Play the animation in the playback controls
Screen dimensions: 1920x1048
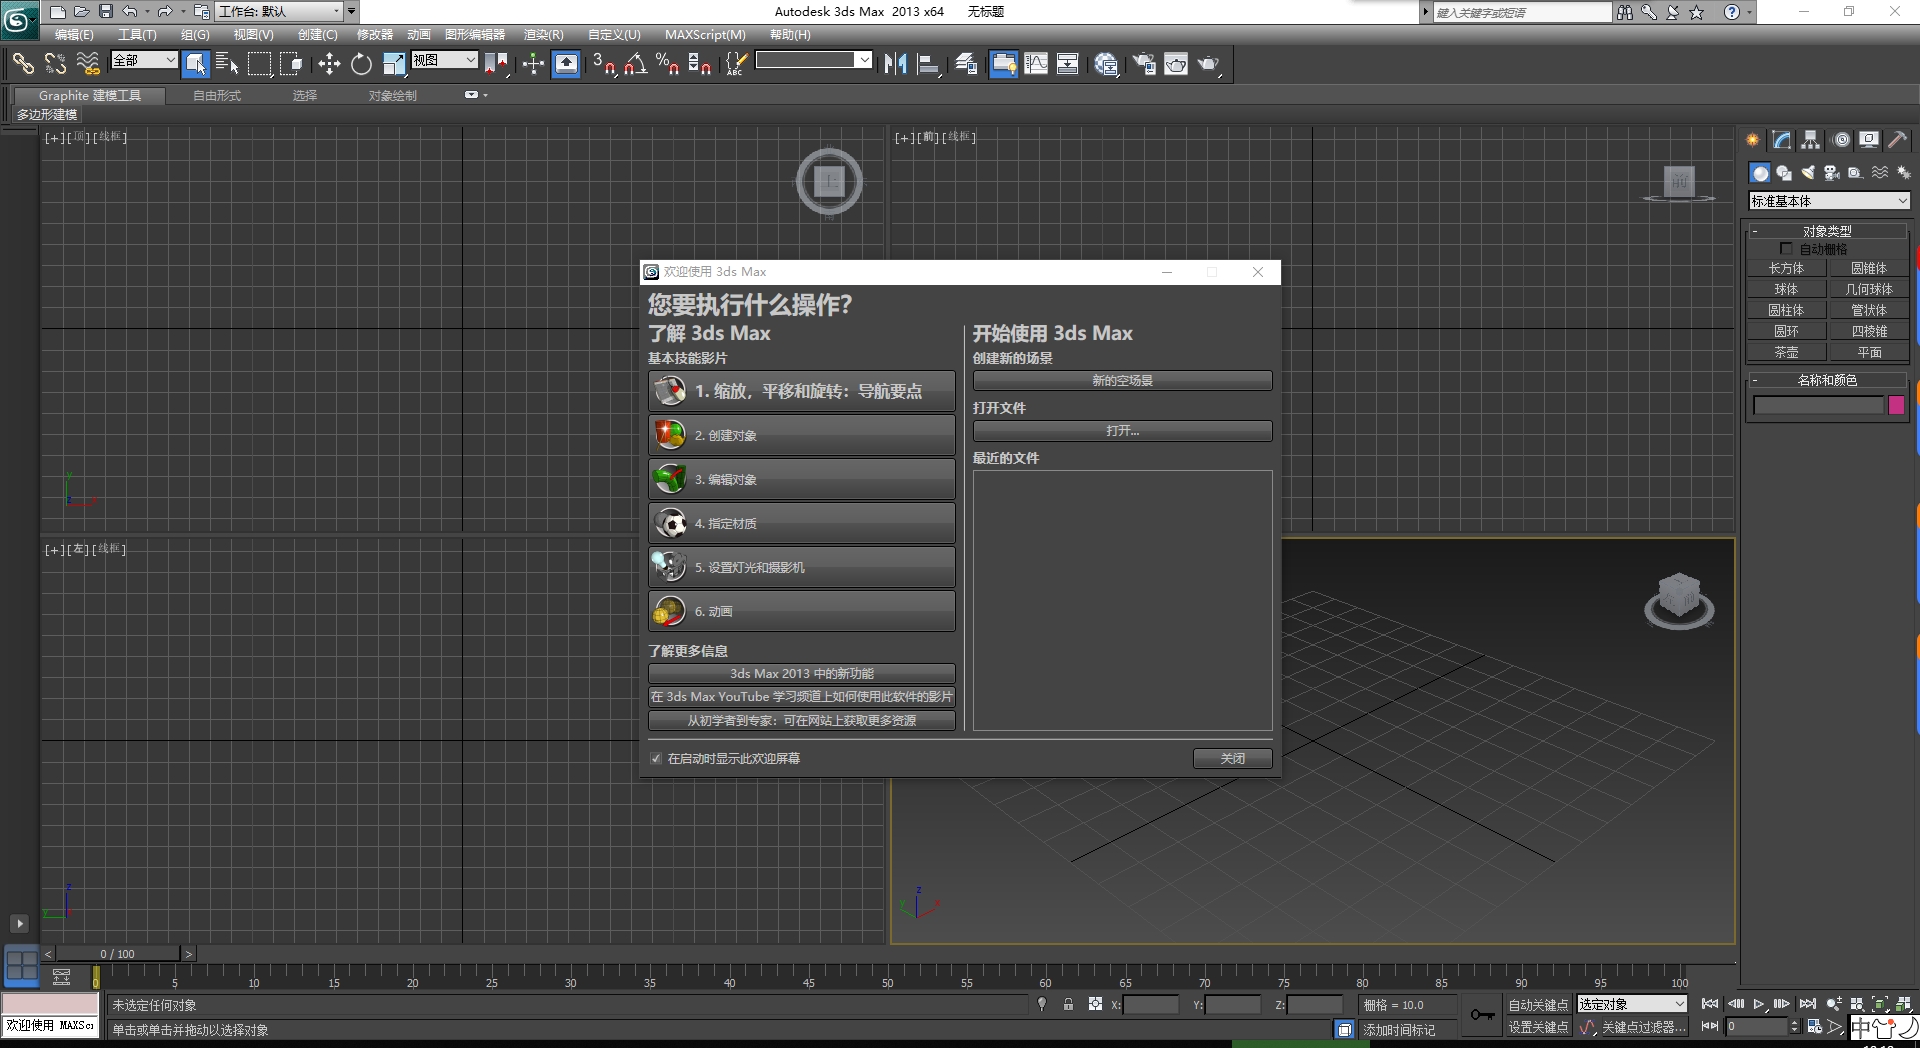tap(1758, 1004)
